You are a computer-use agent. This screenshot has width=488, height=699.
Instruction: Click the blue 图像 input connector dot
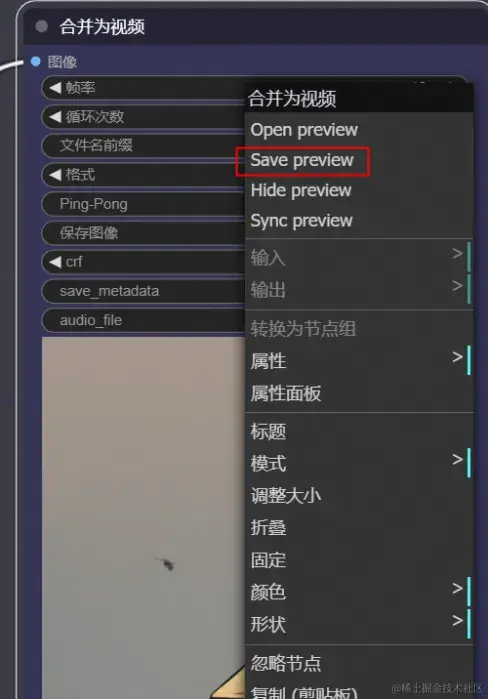36,61
